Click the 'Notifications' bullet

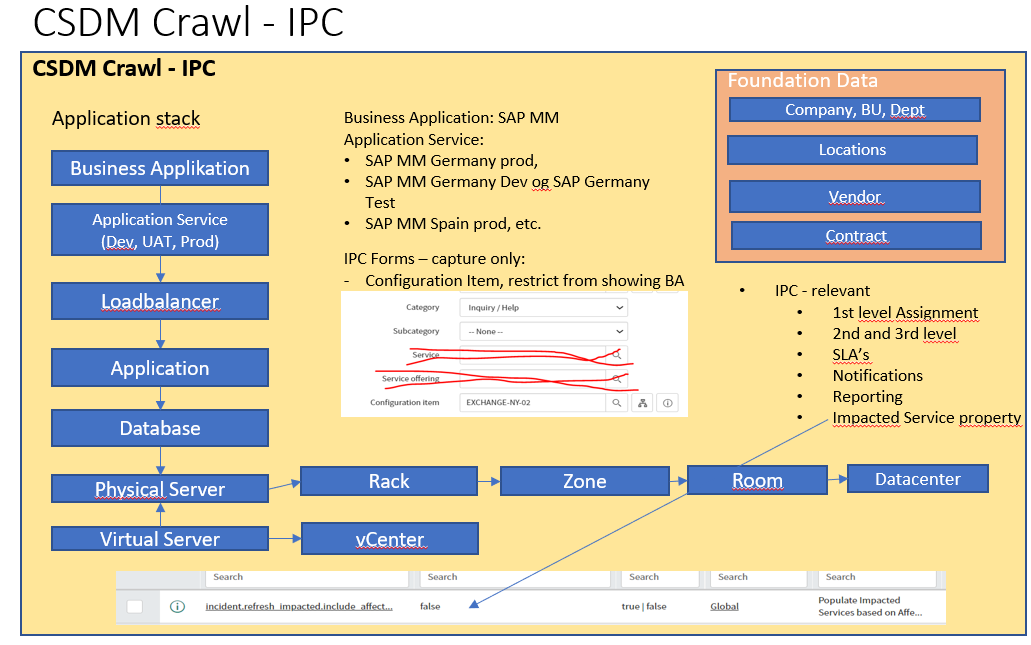click(878, 376)
